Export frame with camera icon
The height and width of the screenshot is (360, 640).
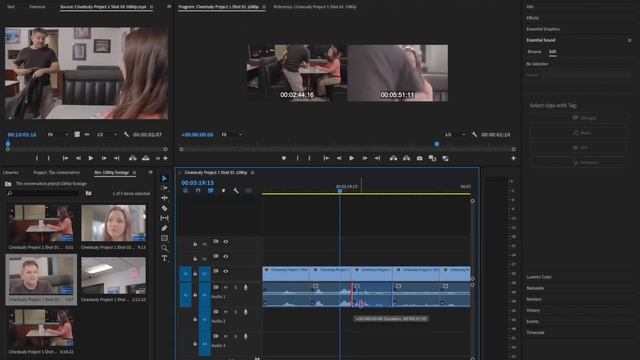[x=419, y=158]
